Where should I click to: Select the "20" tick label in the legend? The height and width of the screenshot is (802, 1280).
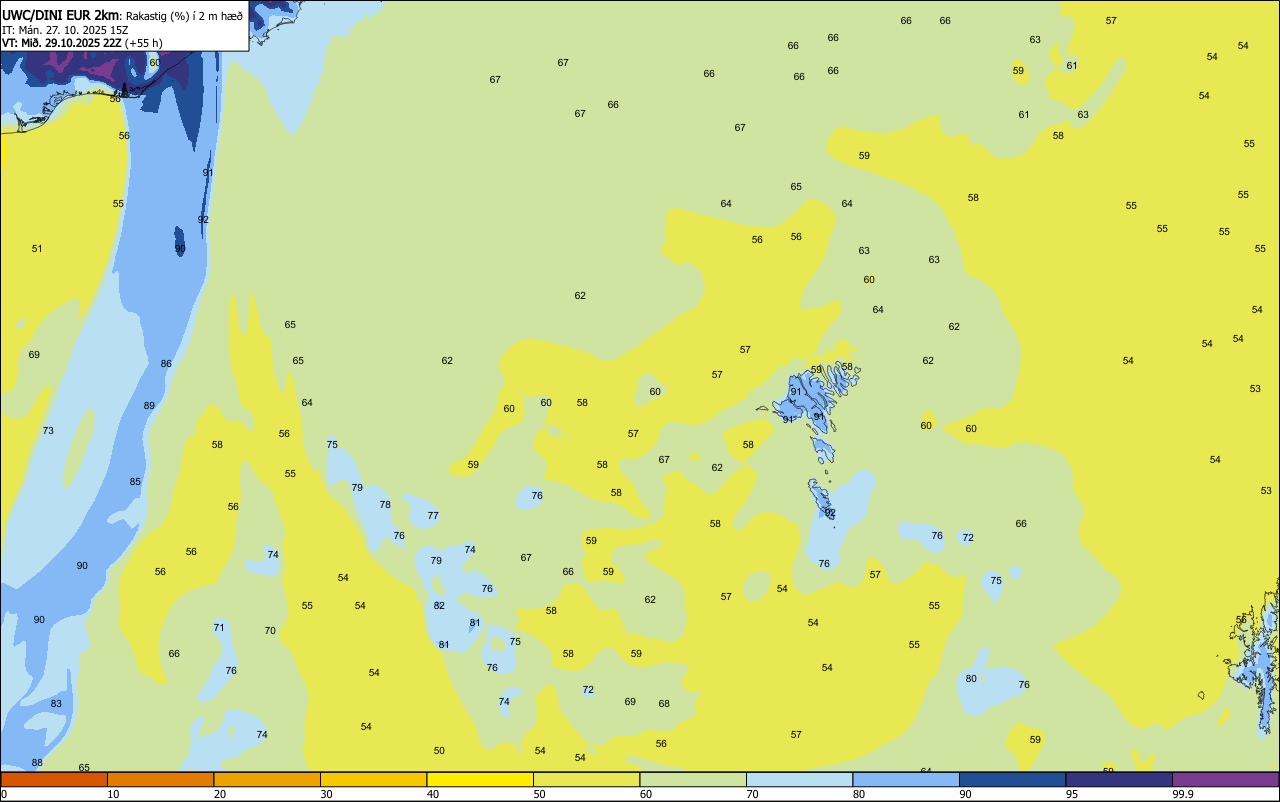click(220, 794)
